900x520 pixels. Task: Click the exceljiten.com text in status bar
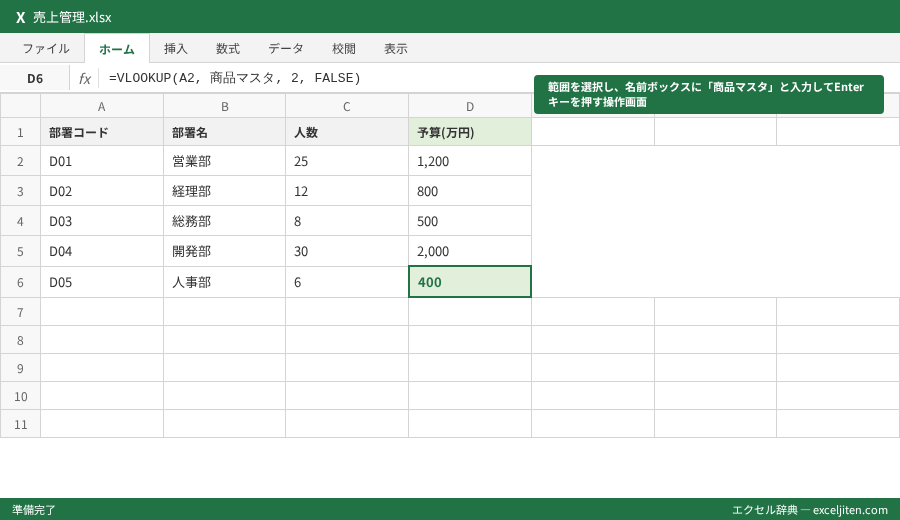click(850, 510)
